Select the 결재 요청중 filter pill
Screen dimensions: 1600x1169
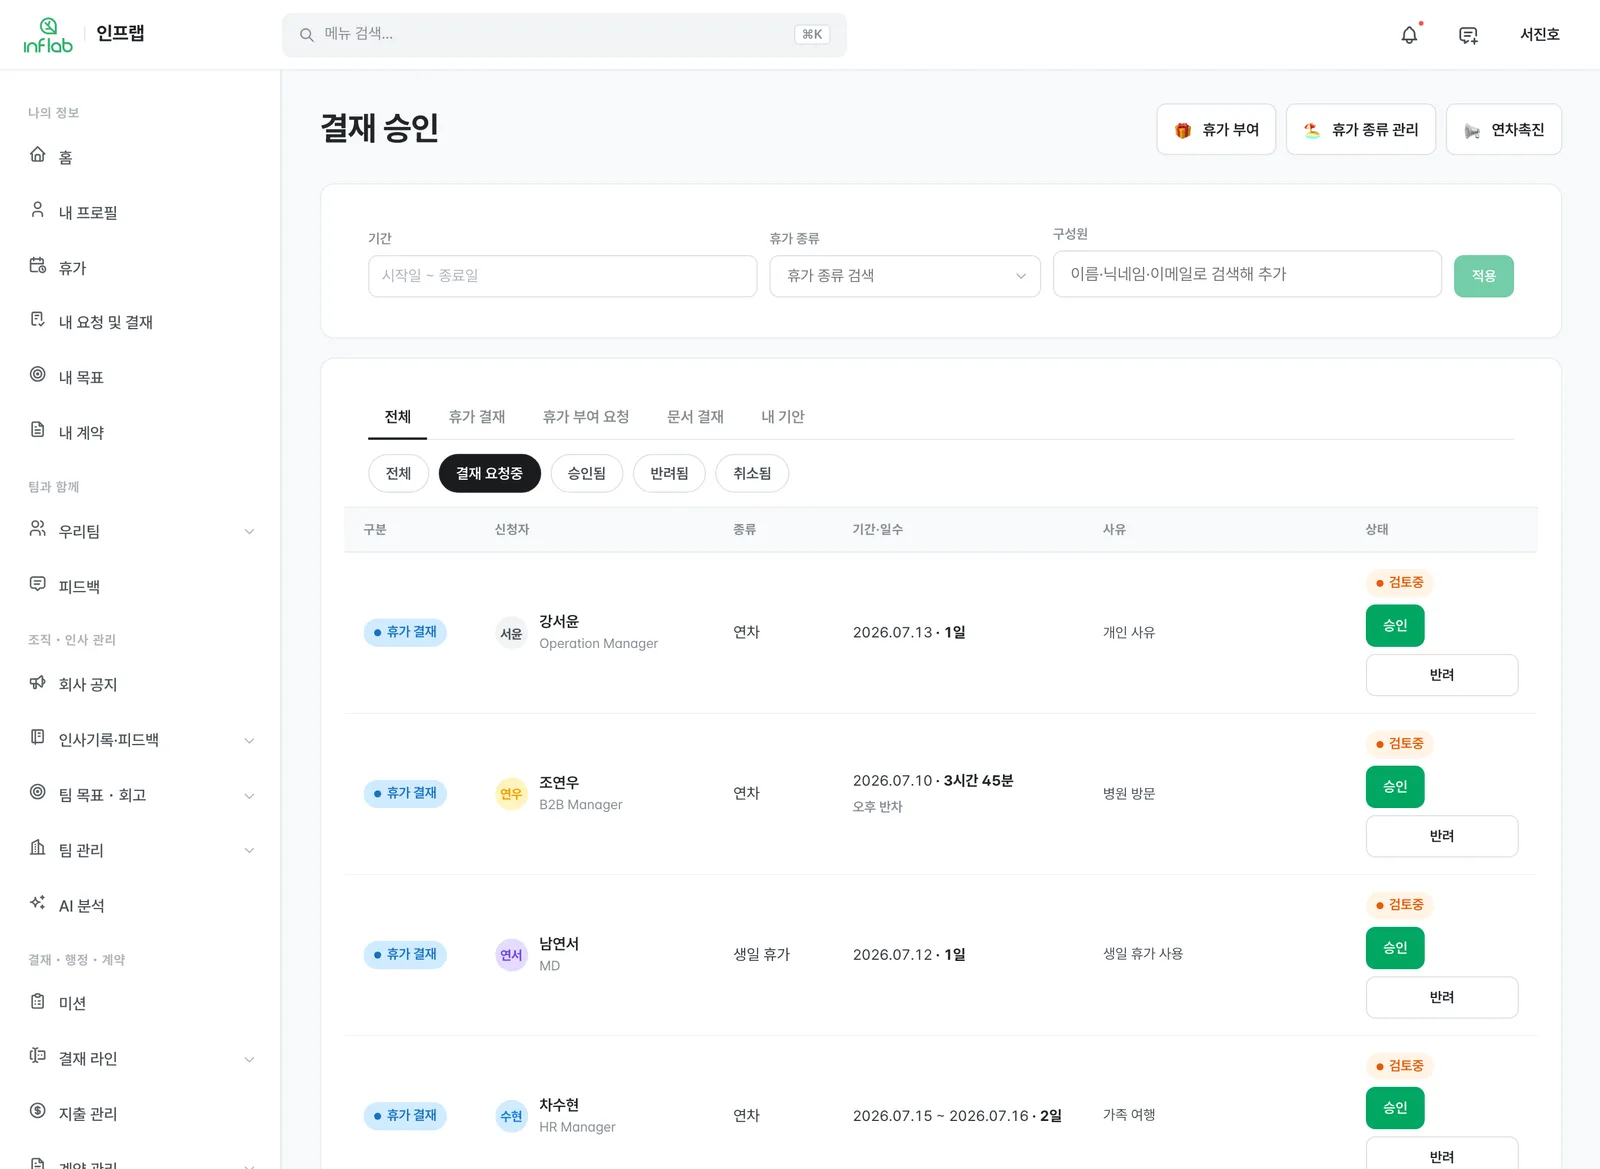490,473
